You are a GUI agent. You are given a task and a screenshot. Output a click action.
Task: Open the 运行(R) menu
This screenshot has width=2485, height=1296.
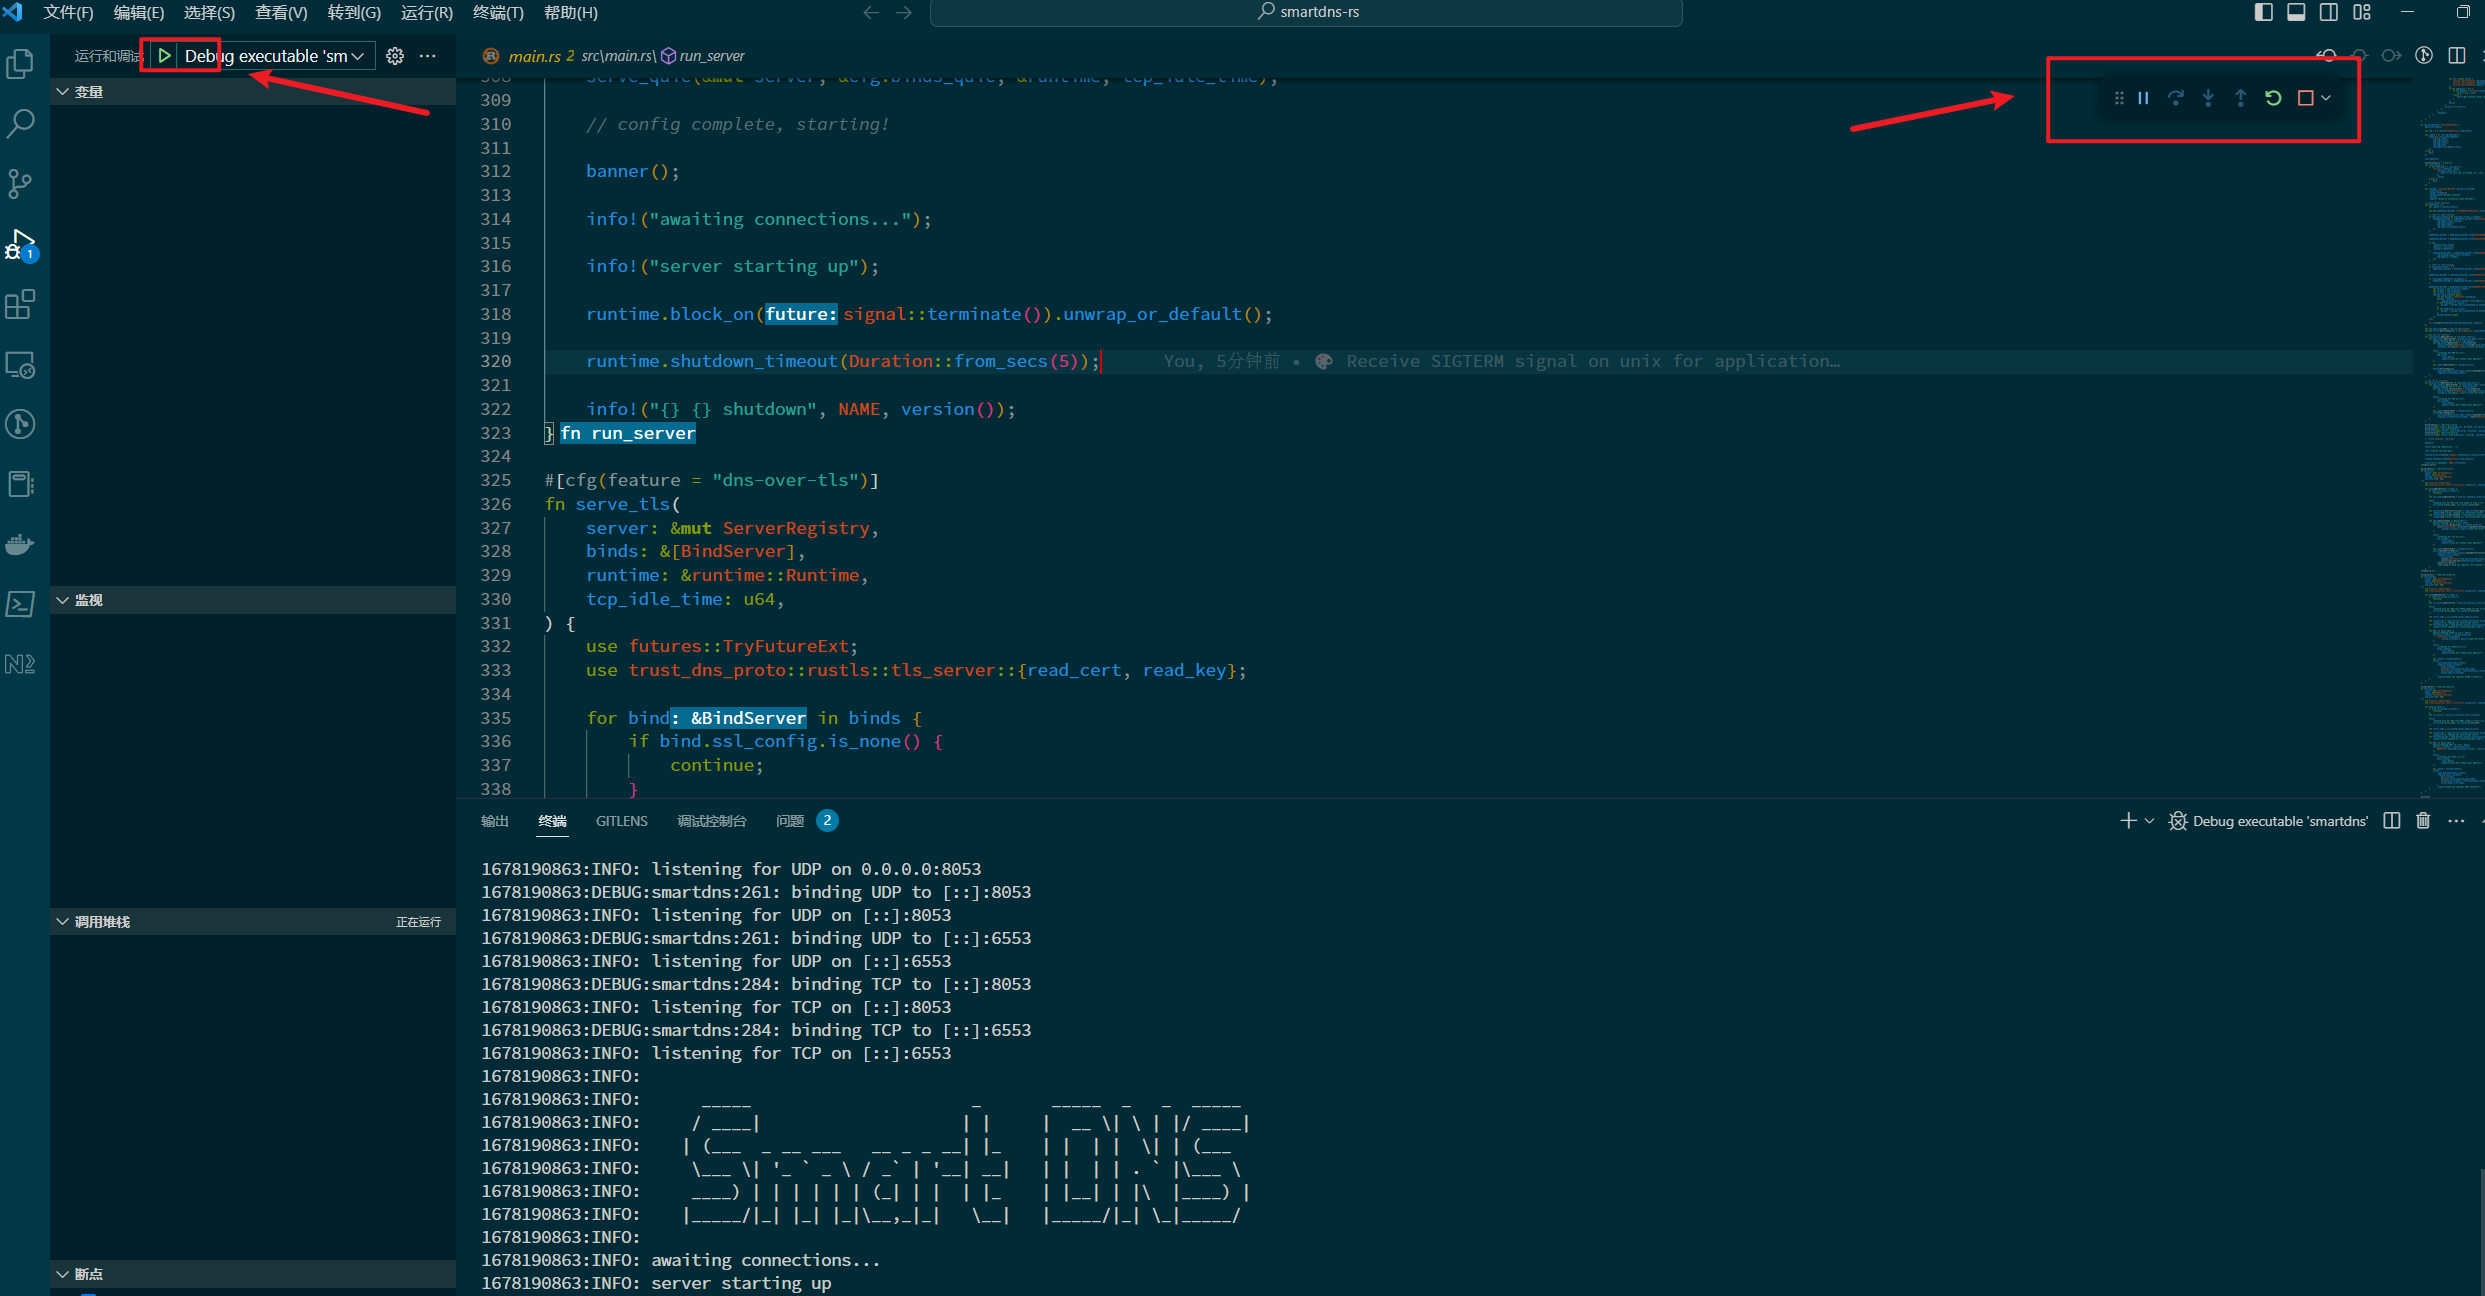(x=427, y=12)
